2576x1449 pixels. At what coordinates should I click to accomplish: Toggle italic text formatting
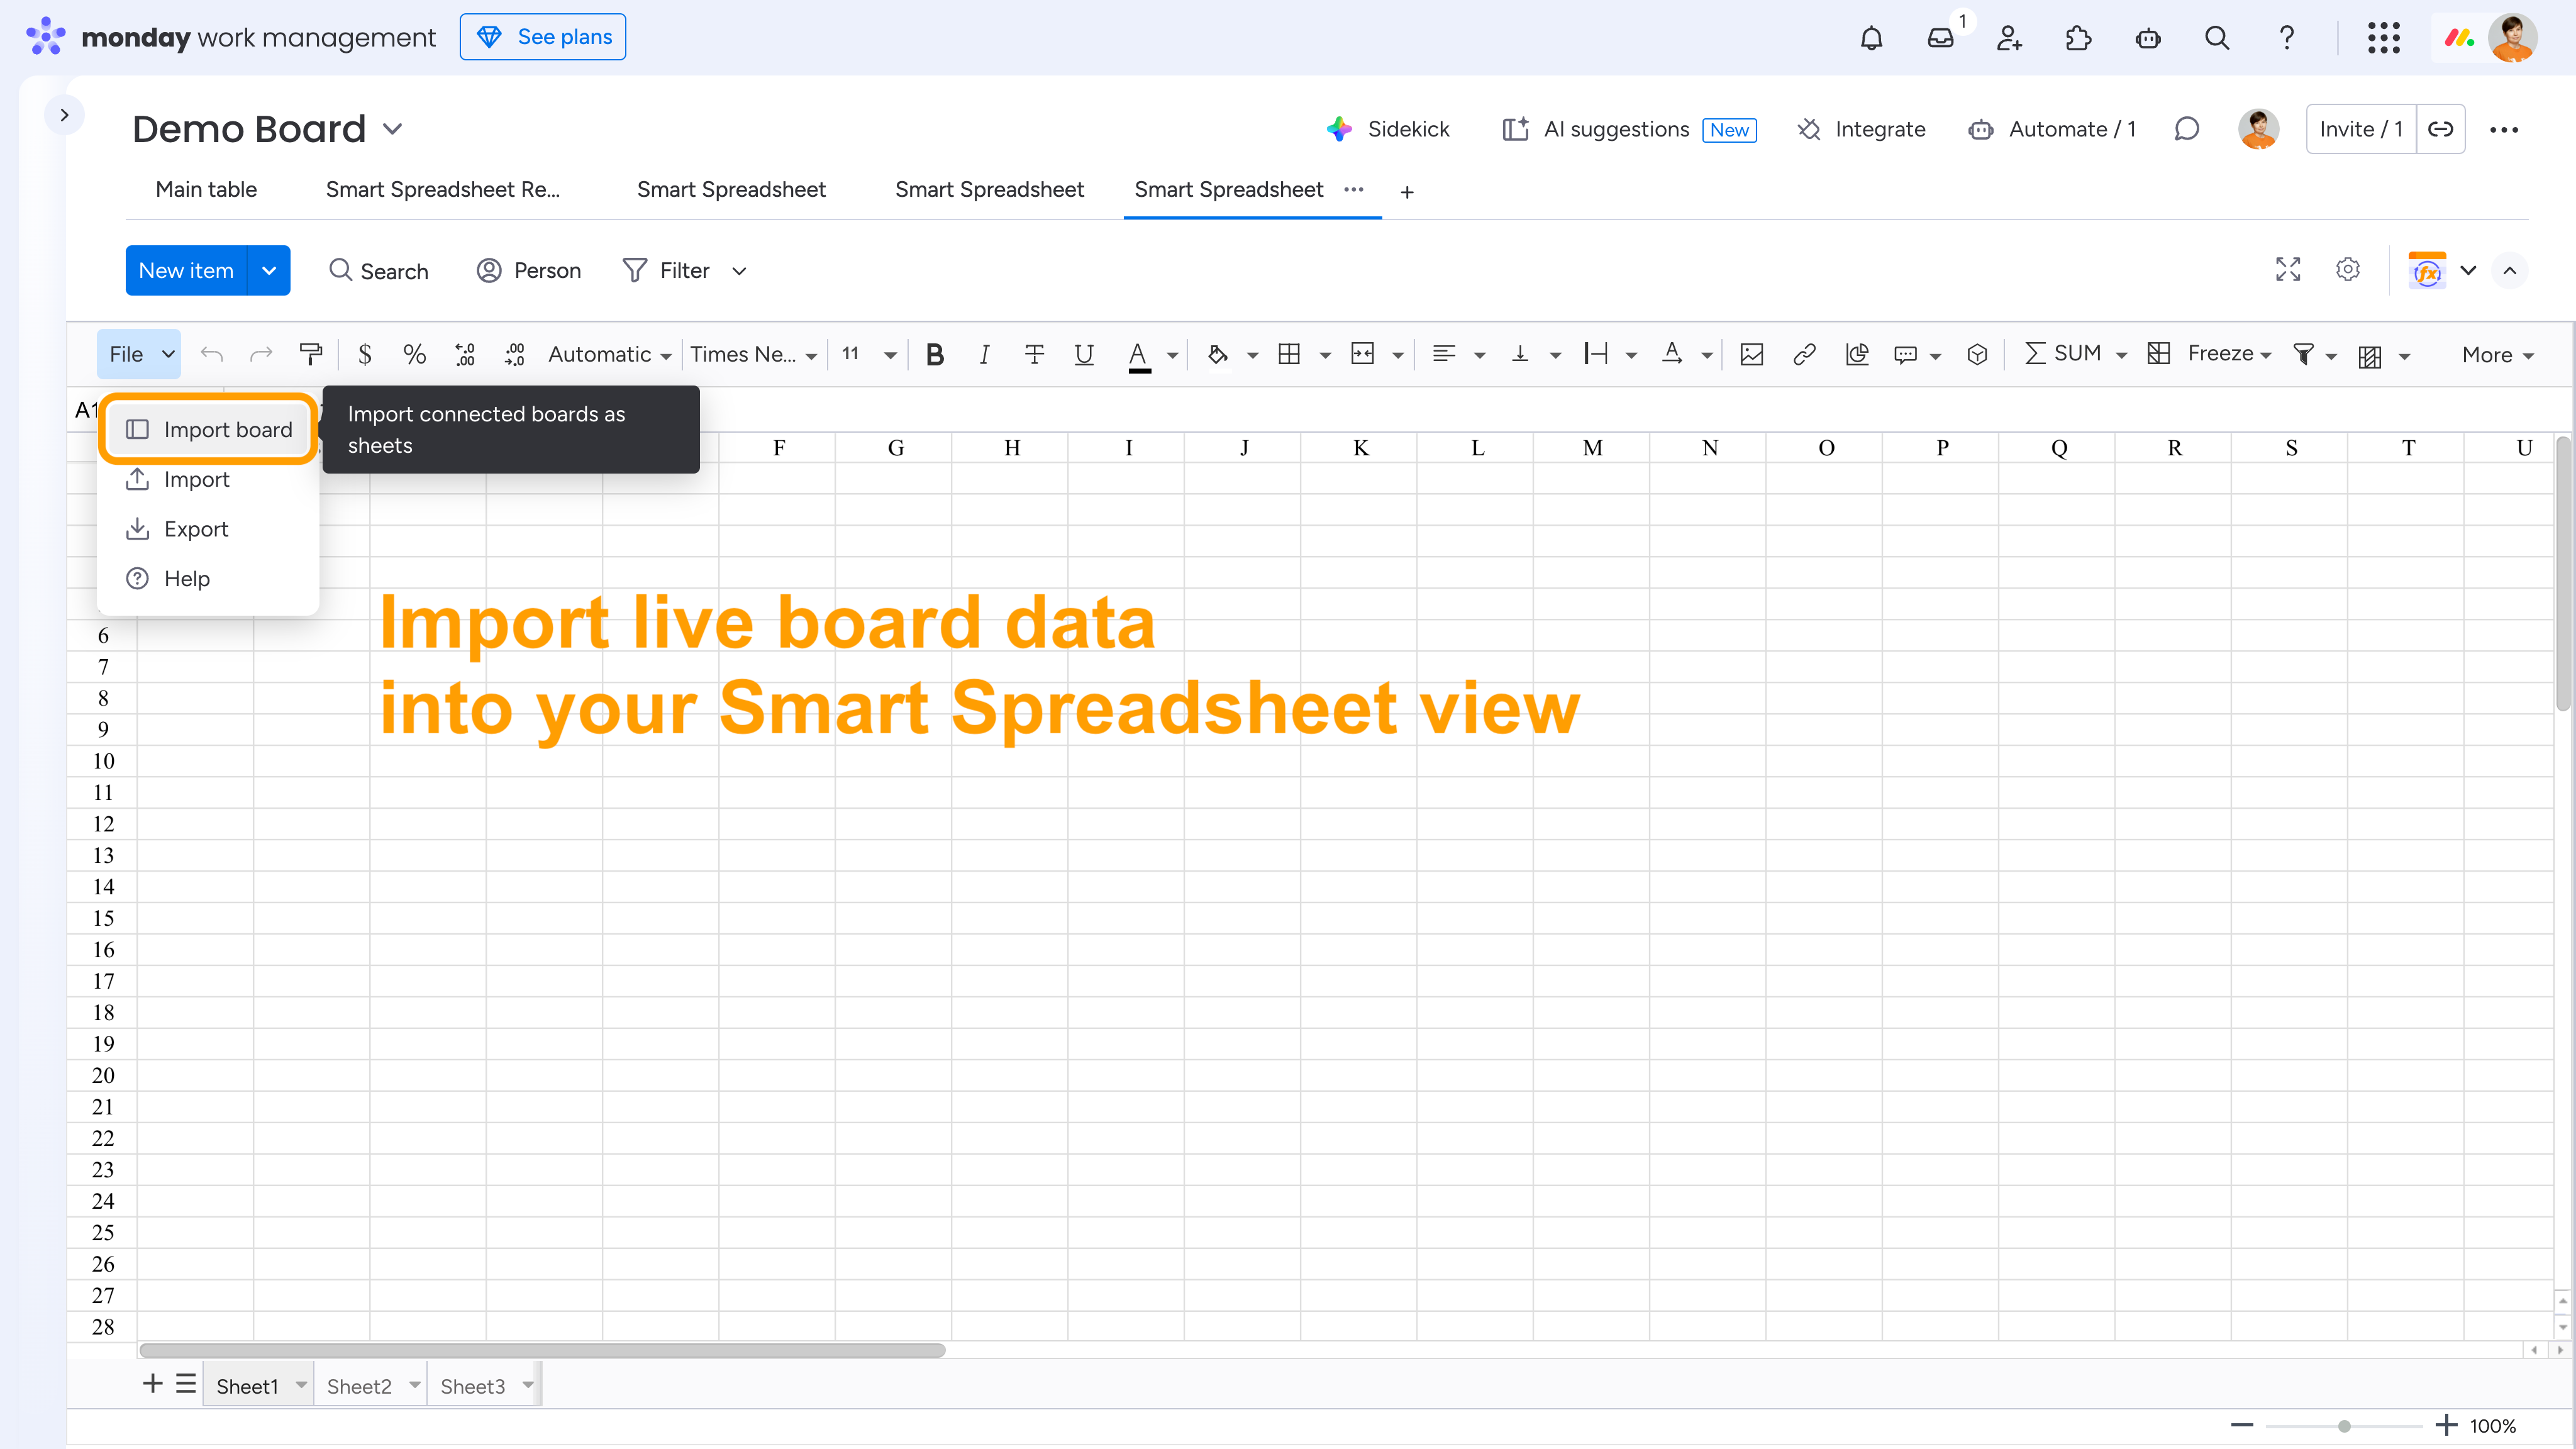tap(984, 354)
